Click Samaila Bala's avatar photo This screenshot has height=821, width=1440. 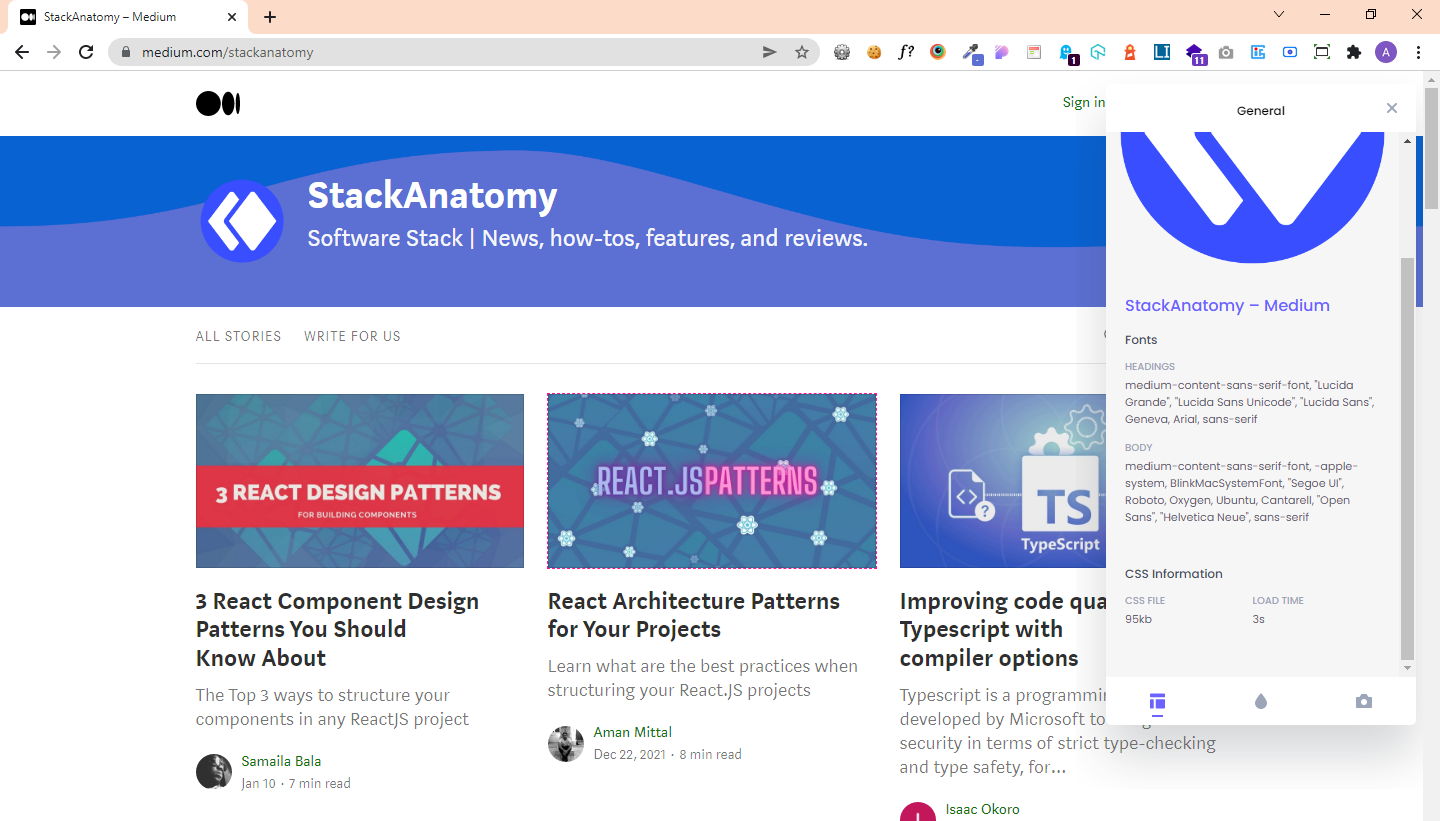[214, 772]
